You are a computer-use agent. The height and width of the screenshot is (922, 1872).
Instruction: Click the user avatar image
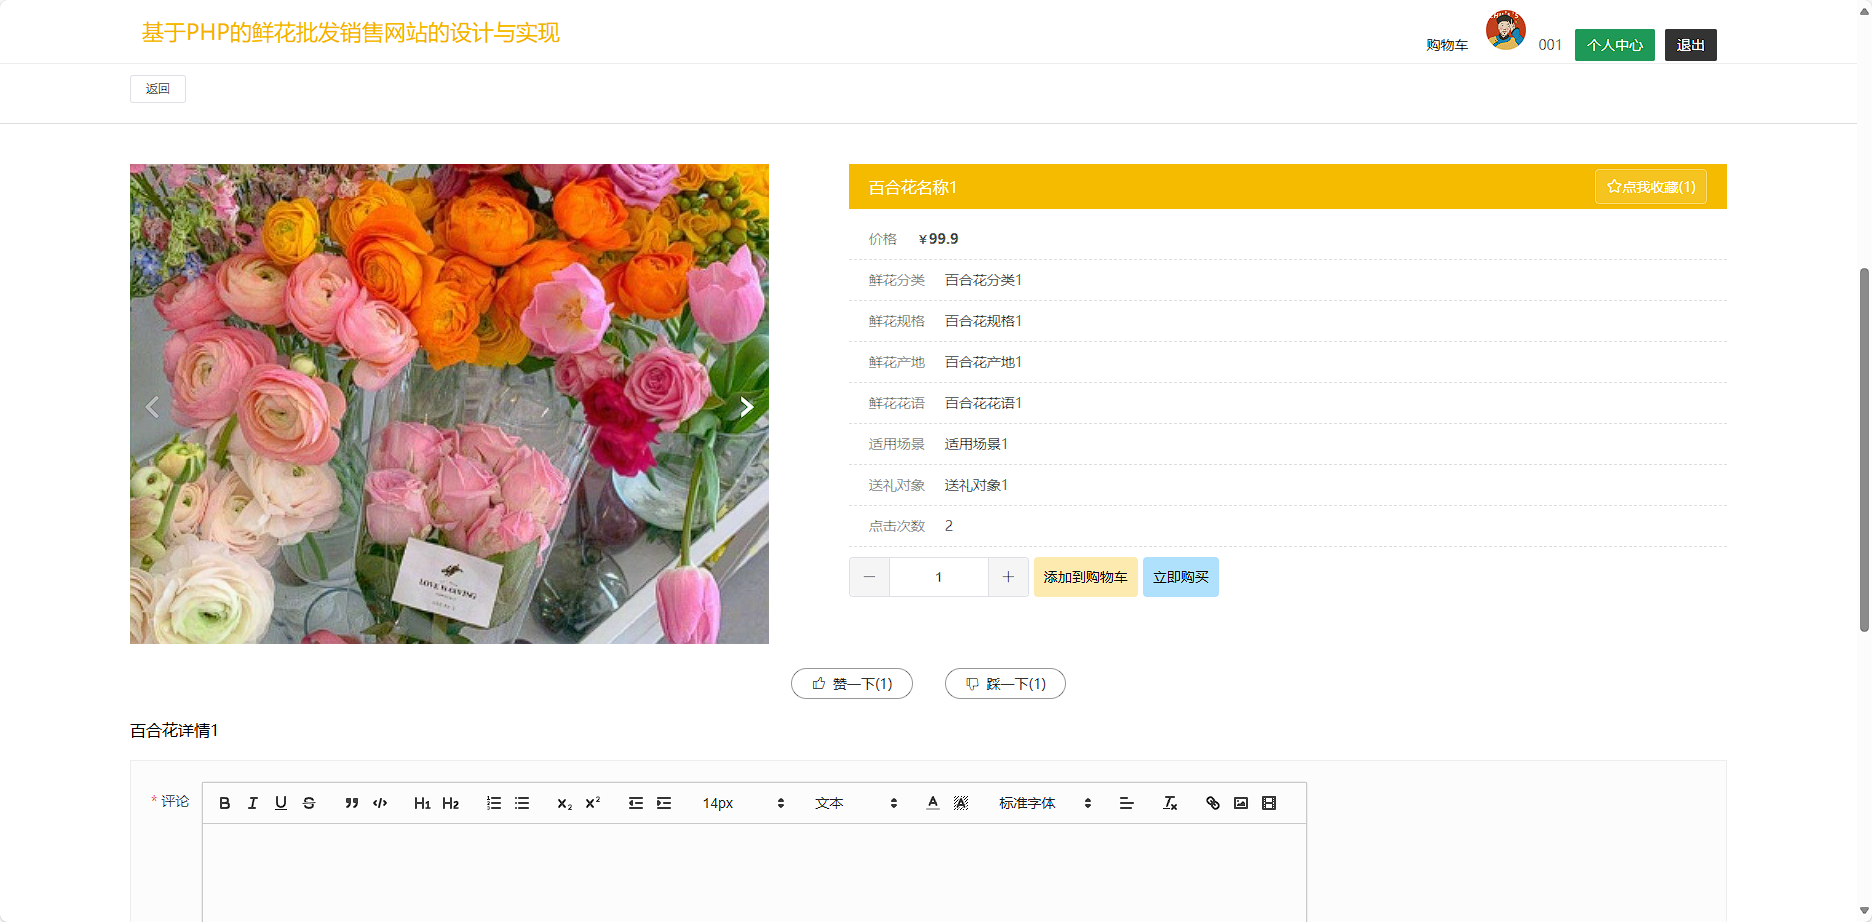click(1505, 30)
